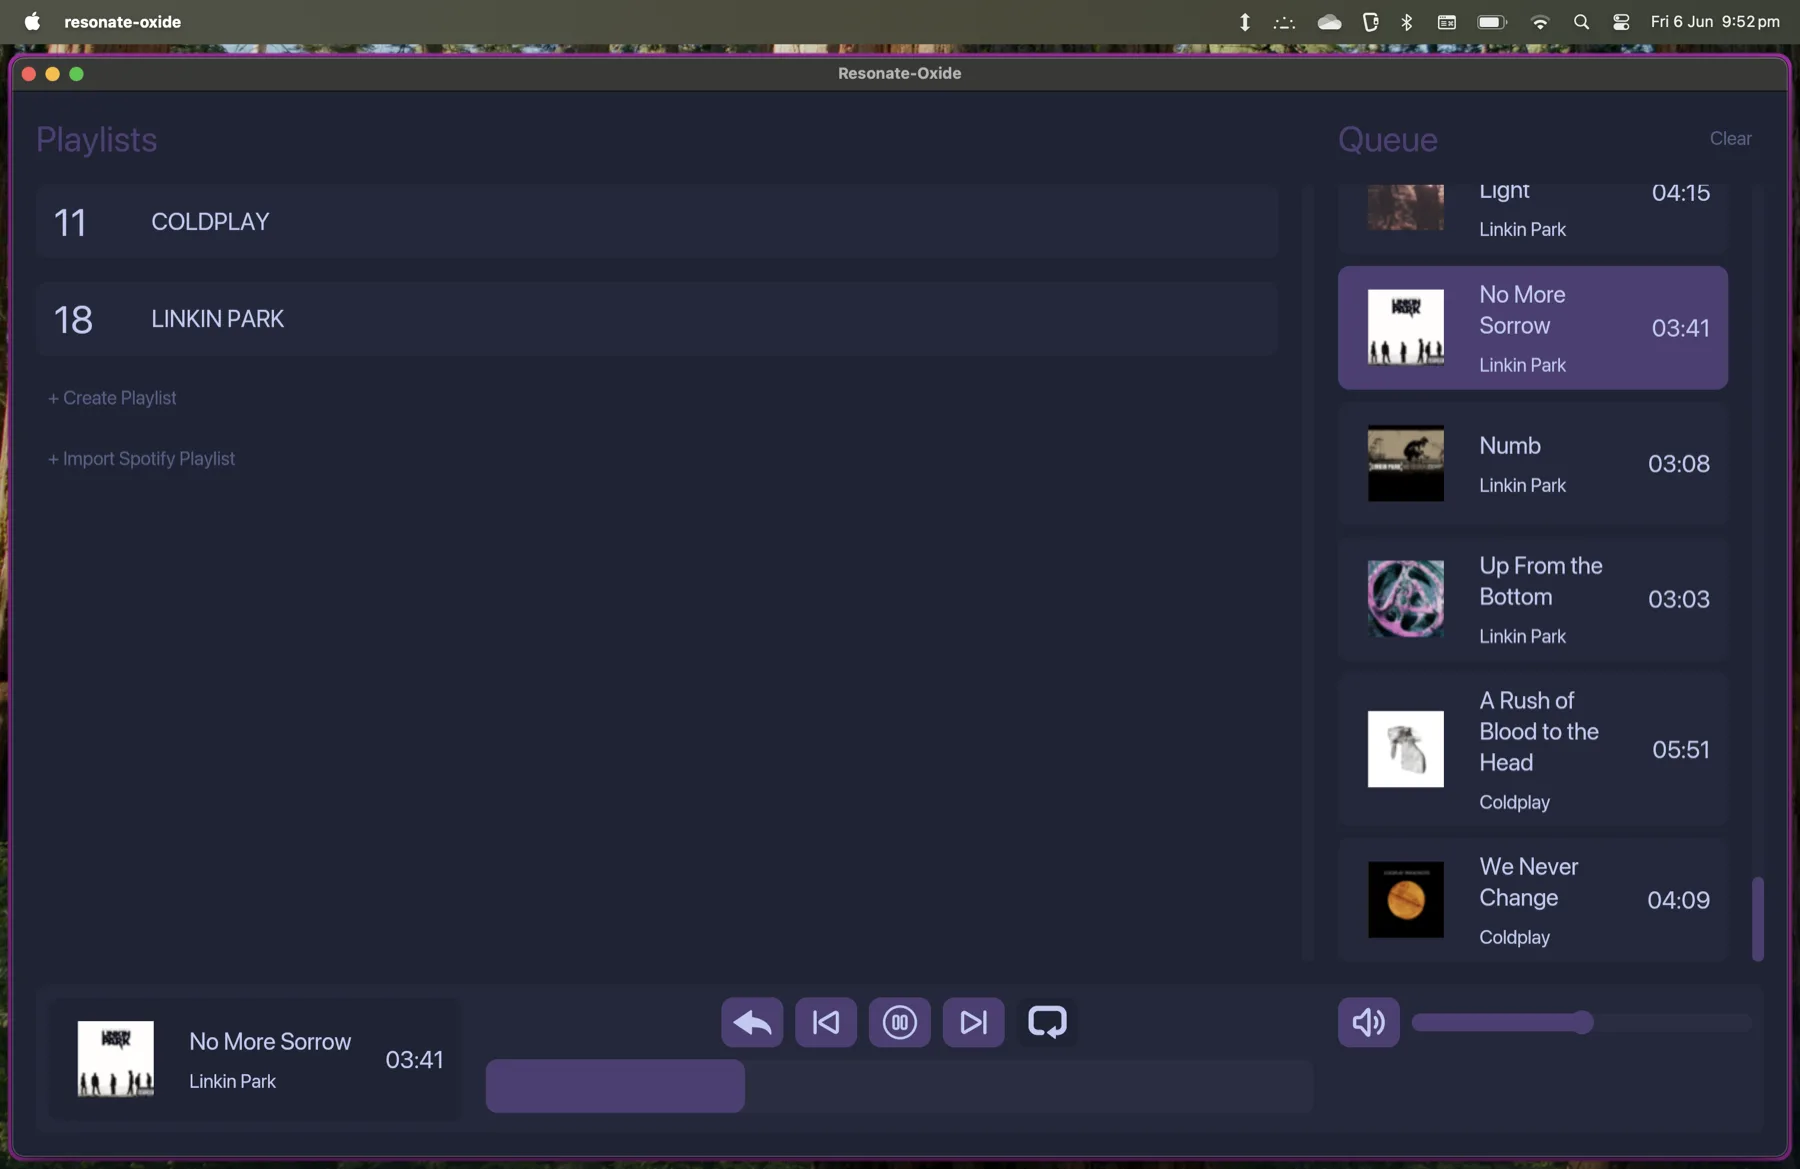Click the We Never Change album cover

pos(1405,900)
